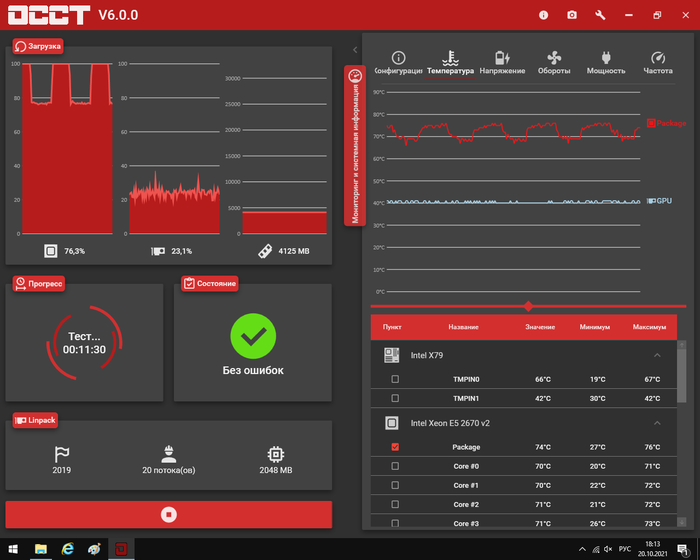Click the Package maximum value 76°C
Viewport: 700px width, 560px height.
click(x=652, y=447)
